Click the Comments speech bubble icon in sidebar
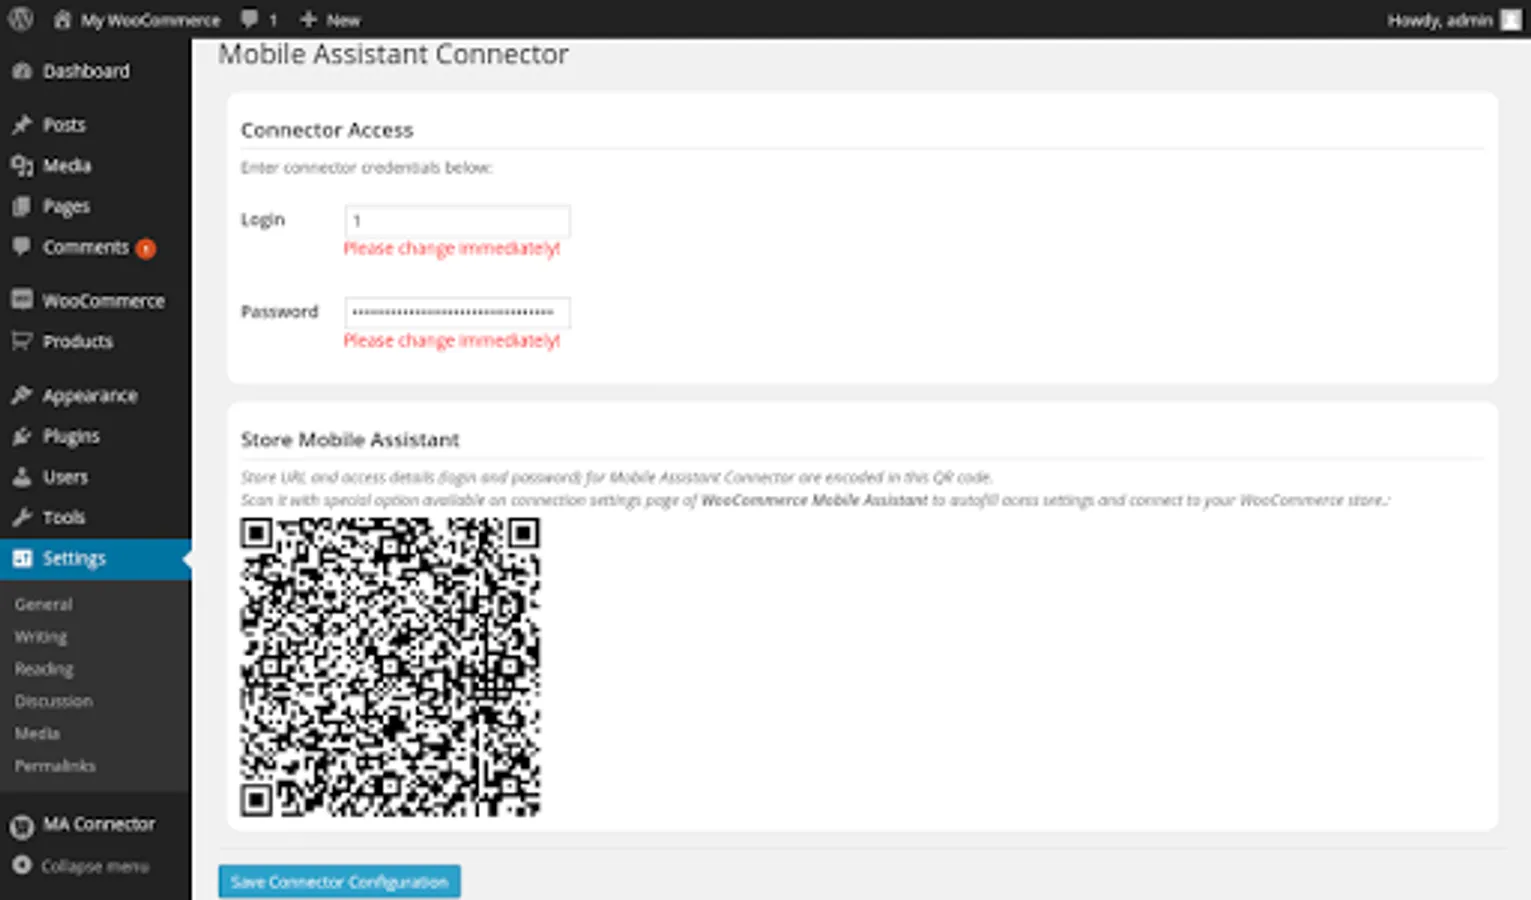This screenshot has width=1531, height=900. [x=22, y=247]
